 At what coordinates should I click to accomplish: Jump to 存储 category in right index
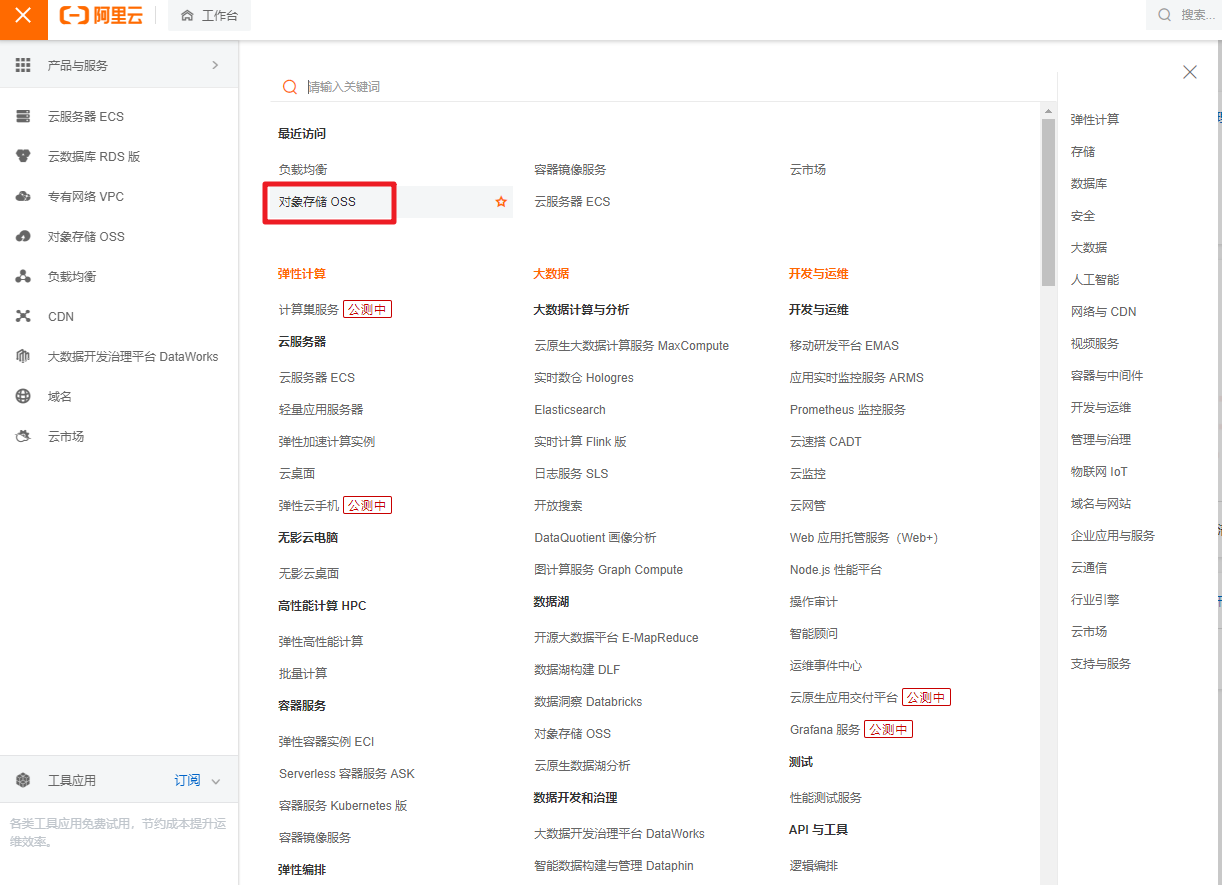[x=1083, y=152]
